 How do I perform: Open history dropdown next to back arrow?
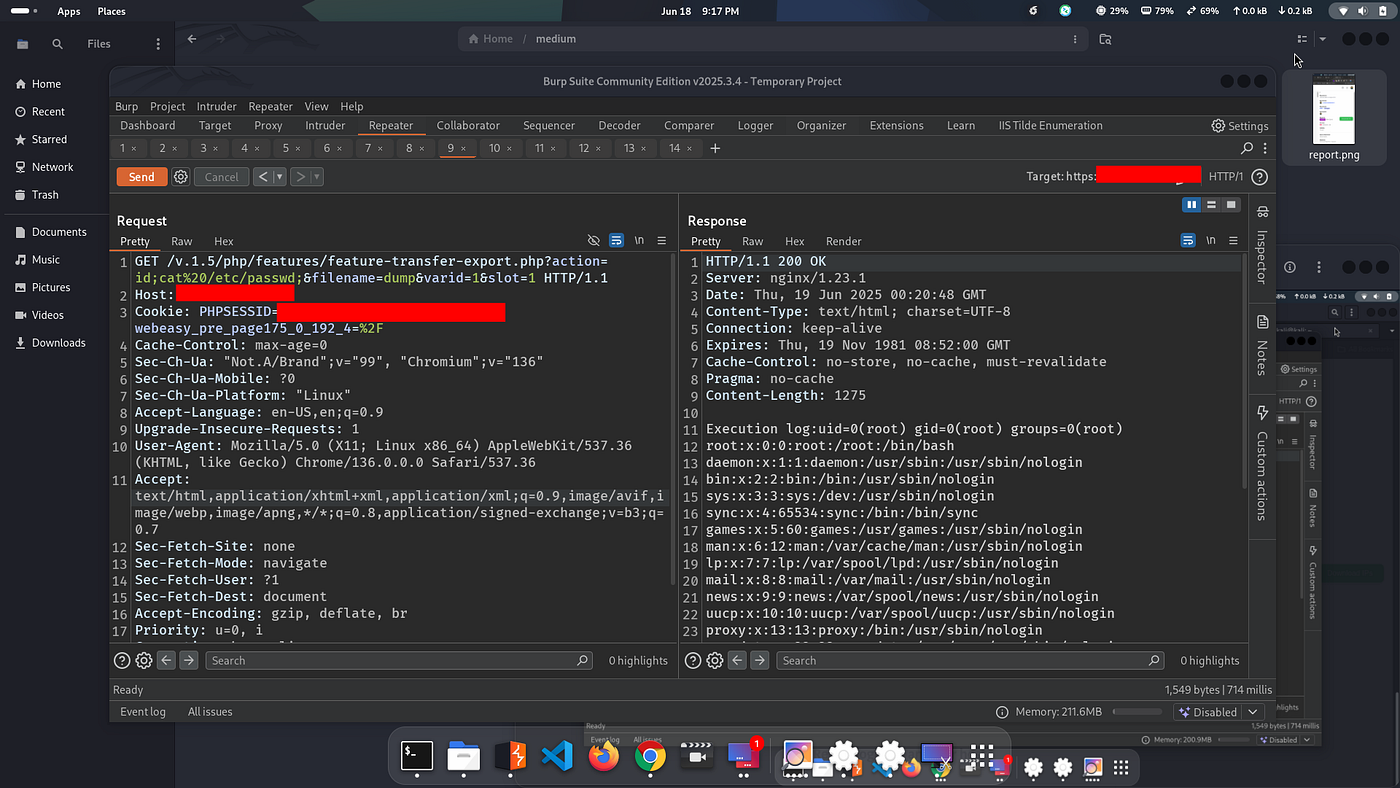(280, 177)
